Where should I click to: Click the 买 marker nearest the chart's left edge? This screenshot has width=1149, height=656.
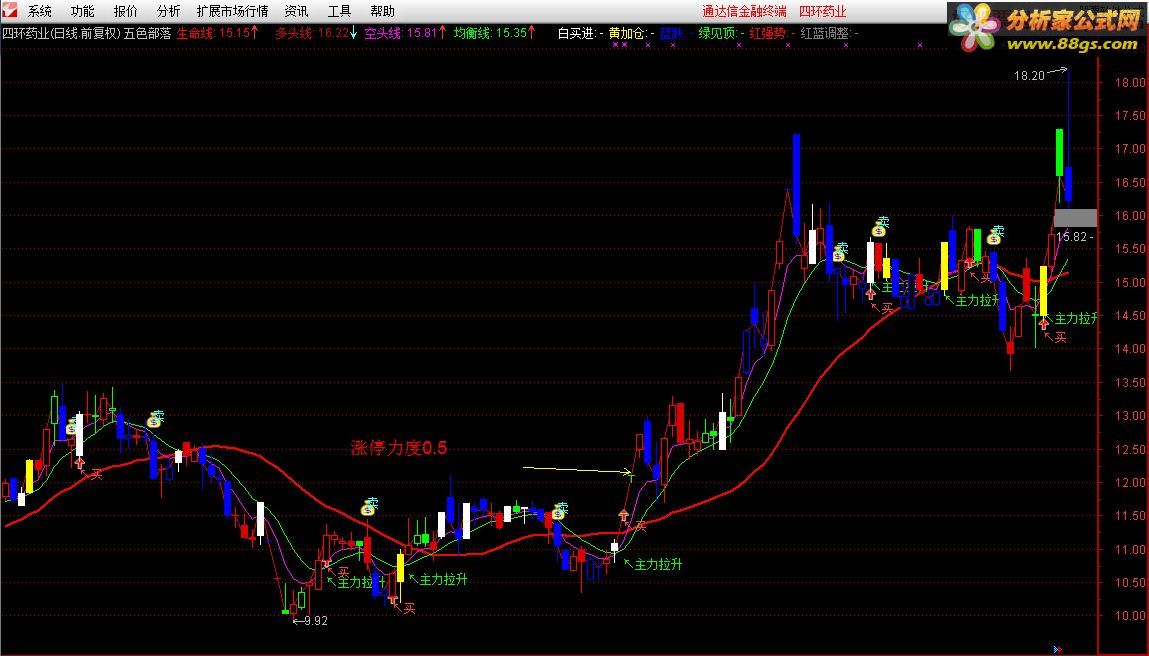[x=96, y=474]
